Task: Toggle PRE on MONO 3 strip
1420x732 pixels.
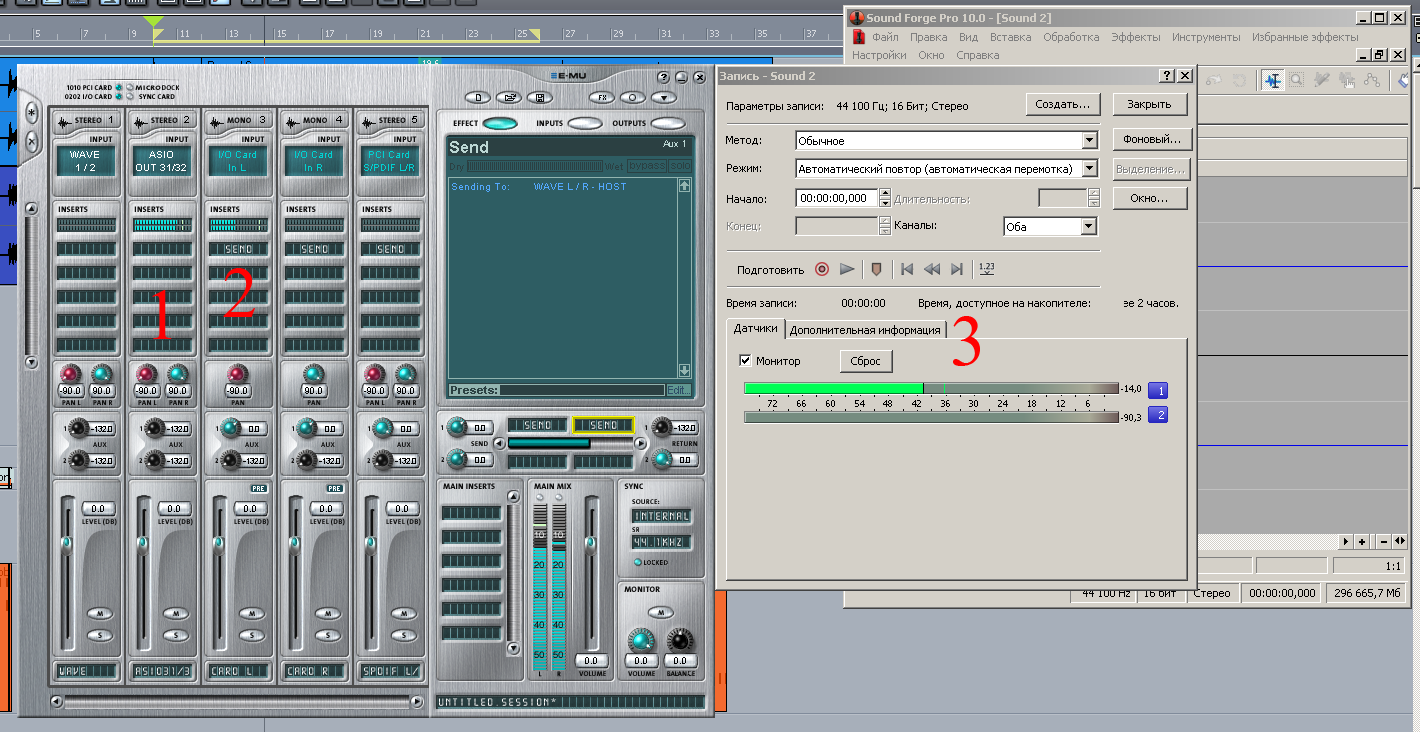Action: click(x=258, y=488)
